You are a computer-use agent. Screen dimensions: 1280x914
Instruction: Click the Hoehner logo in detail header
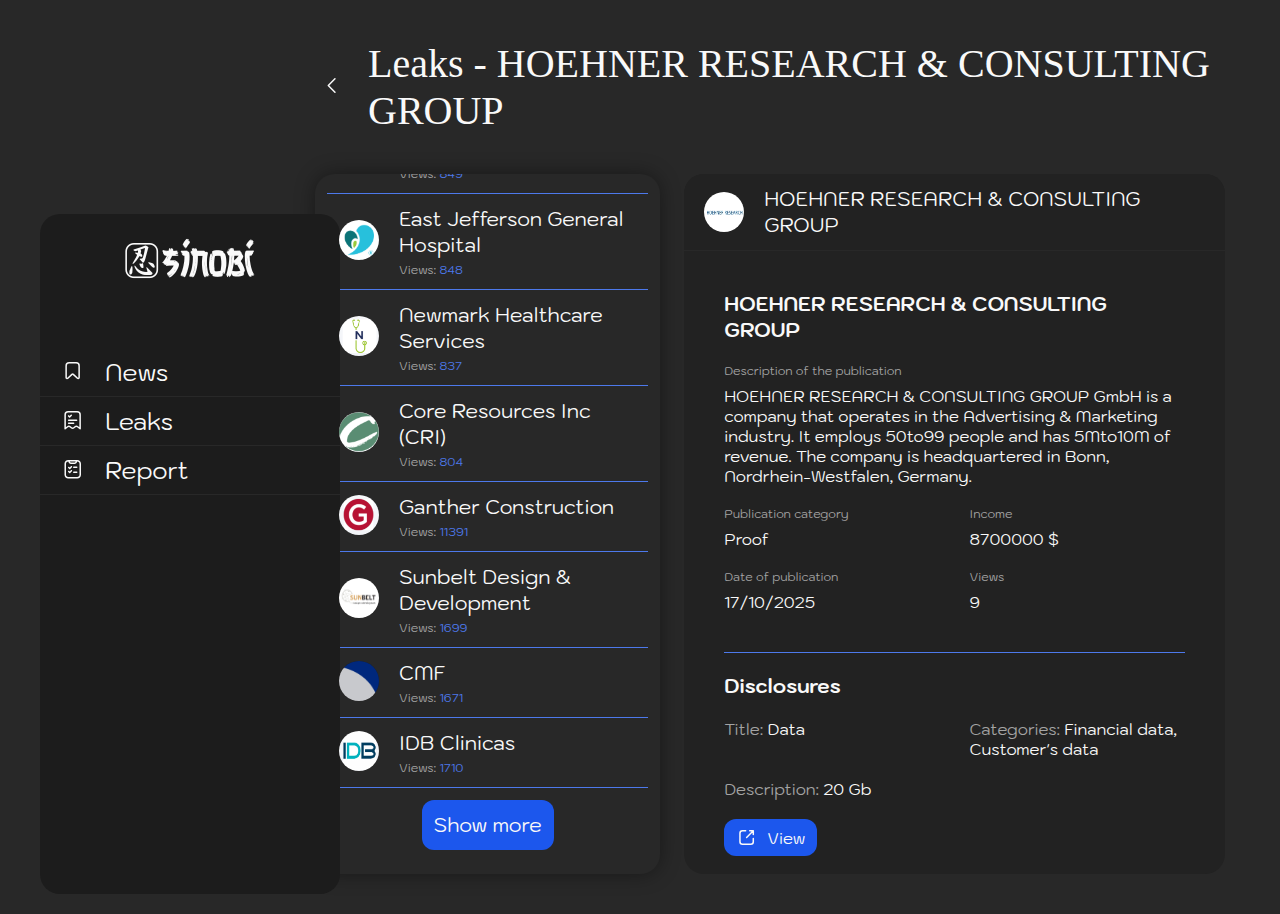point(724,212)
